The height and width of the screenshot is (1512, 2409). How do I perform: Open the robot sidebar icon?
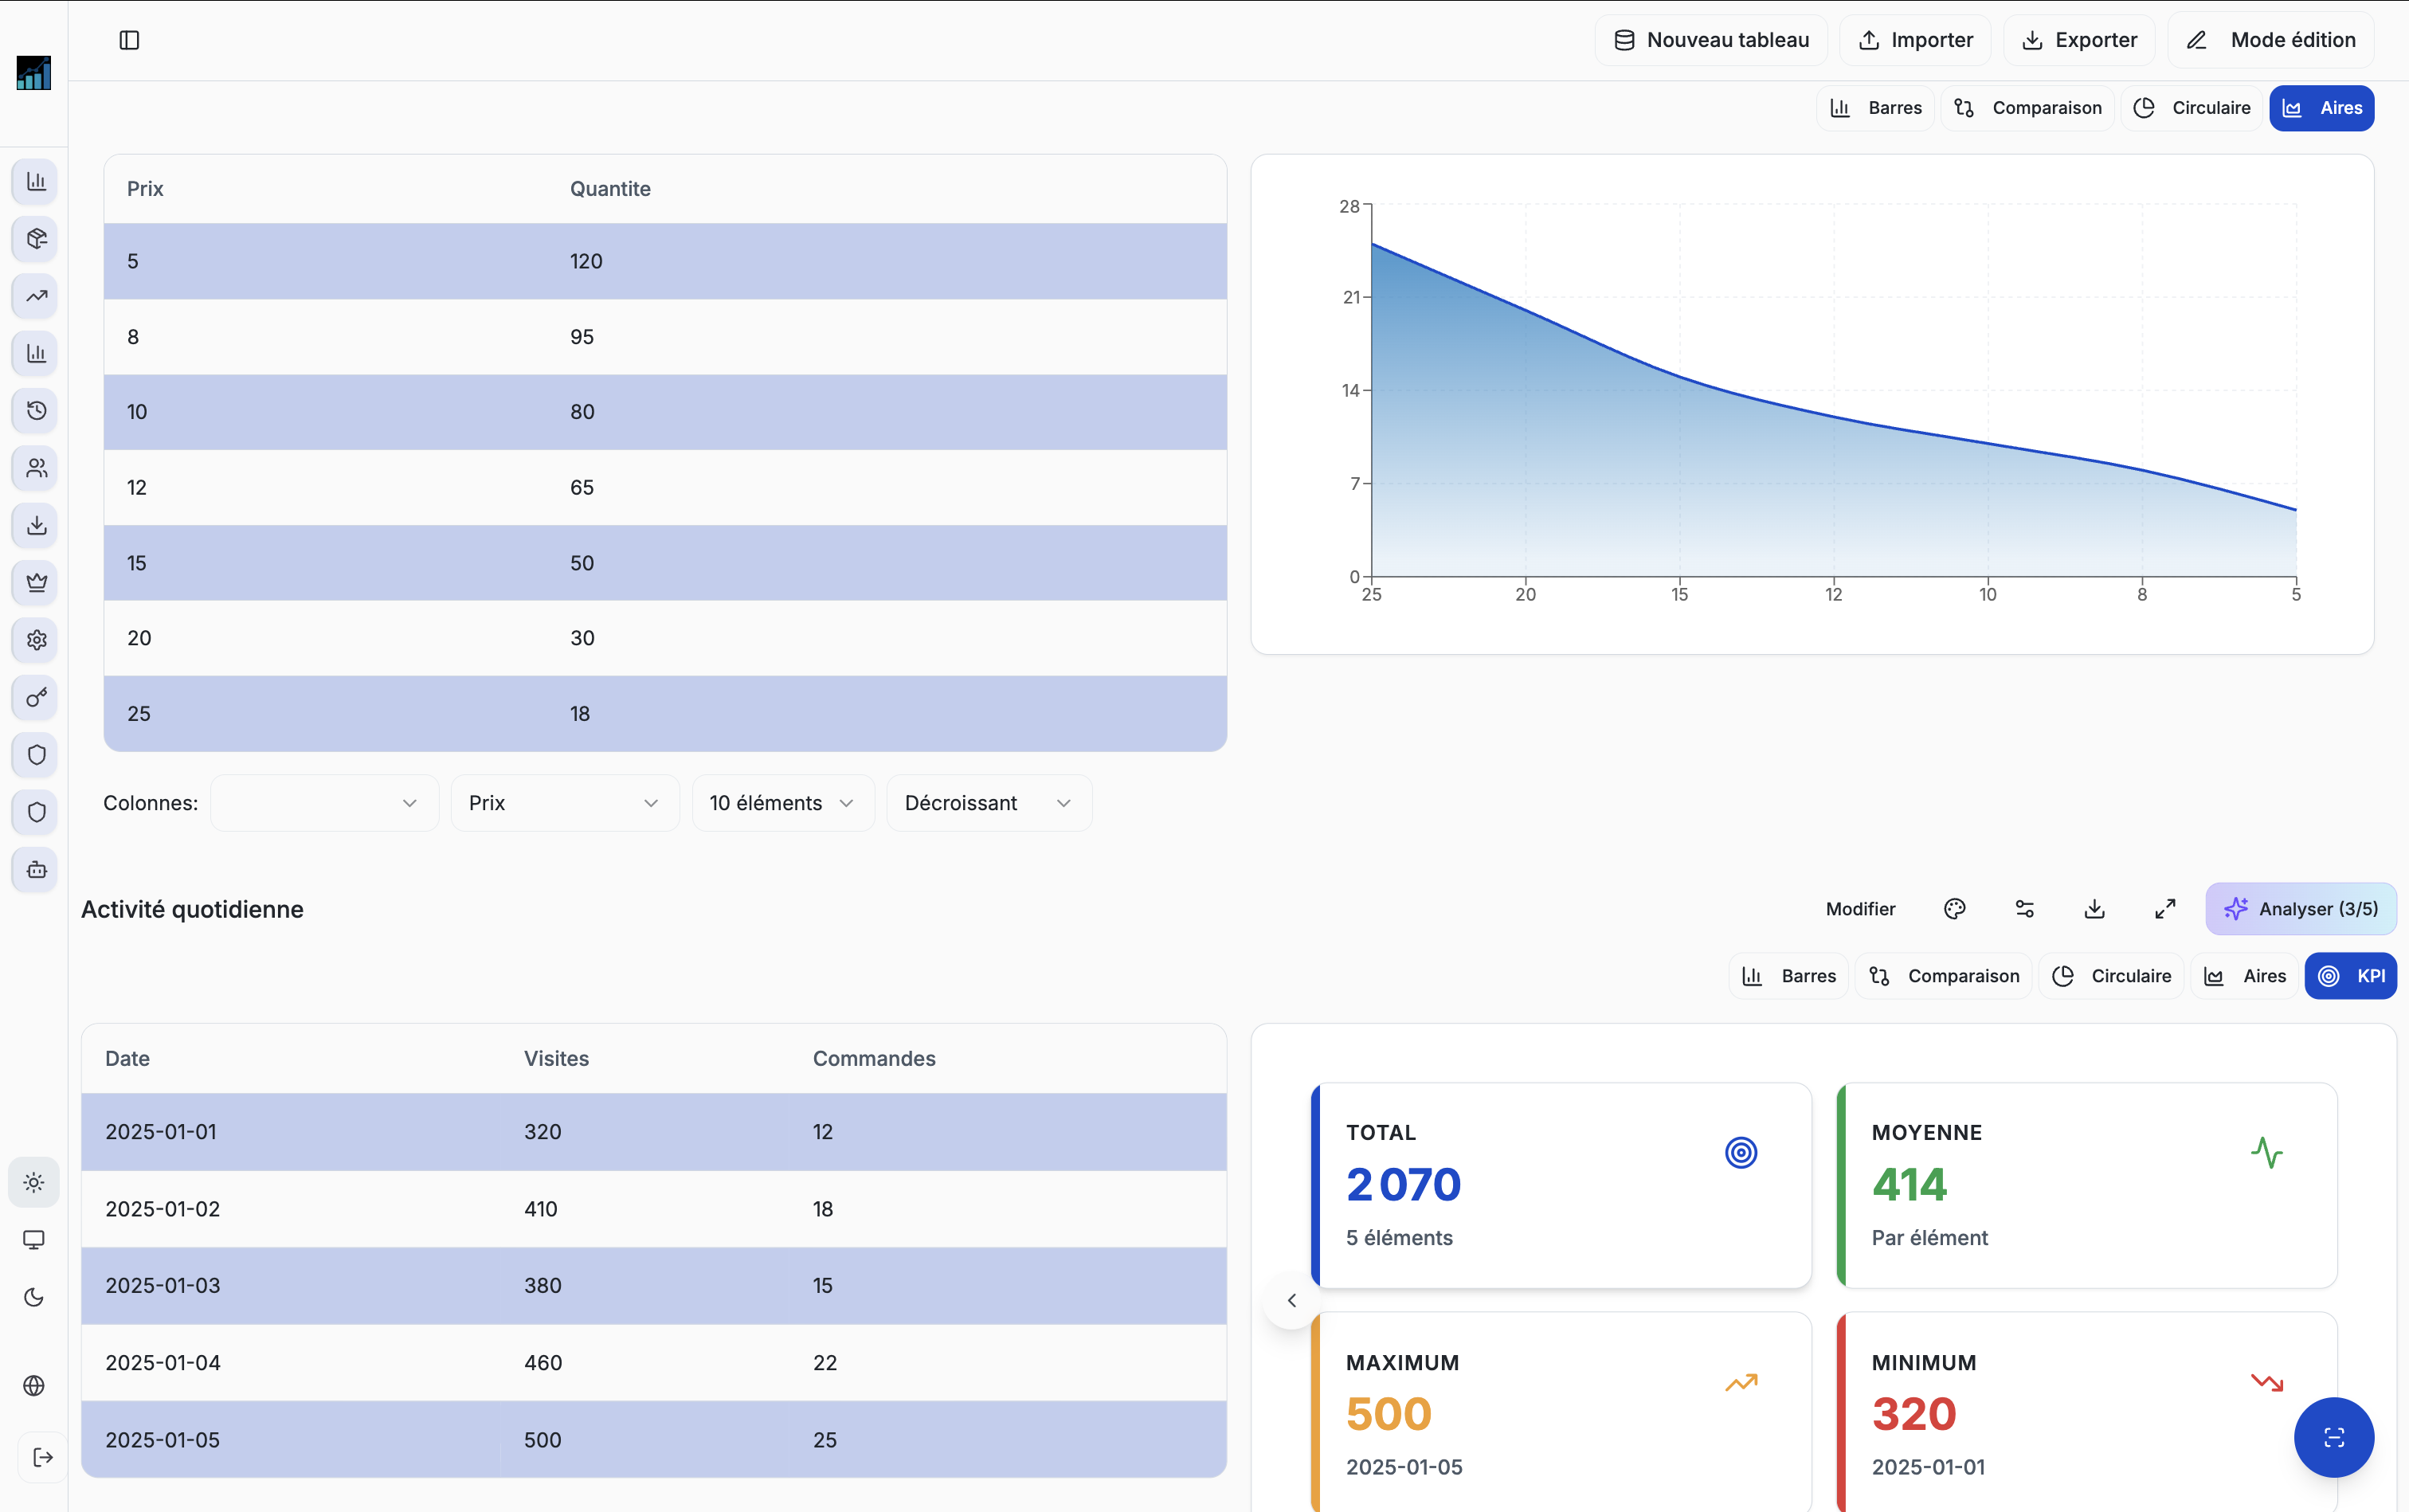[x=36, y=869]
